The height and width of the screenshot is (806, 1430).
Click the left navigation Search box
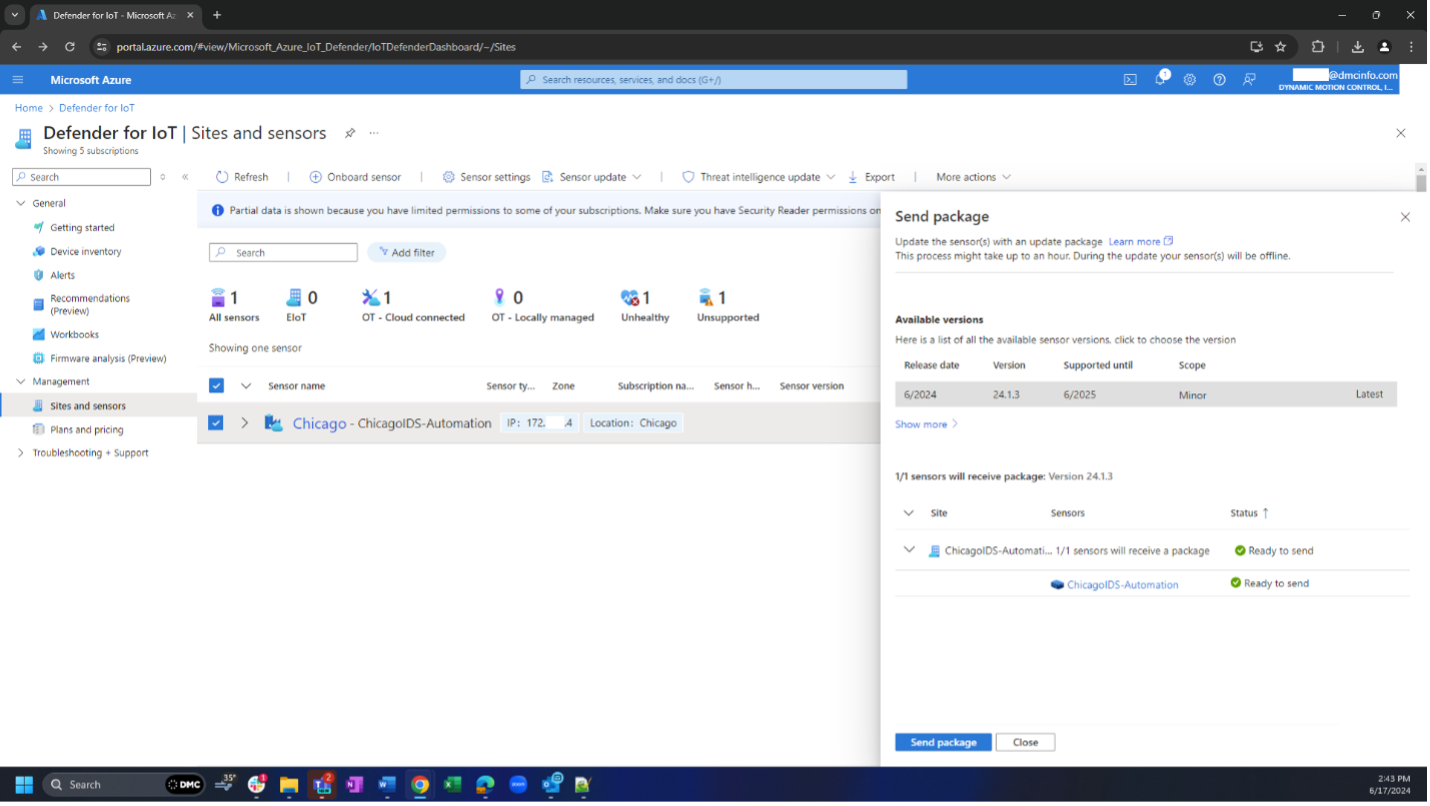coord(81,177)
